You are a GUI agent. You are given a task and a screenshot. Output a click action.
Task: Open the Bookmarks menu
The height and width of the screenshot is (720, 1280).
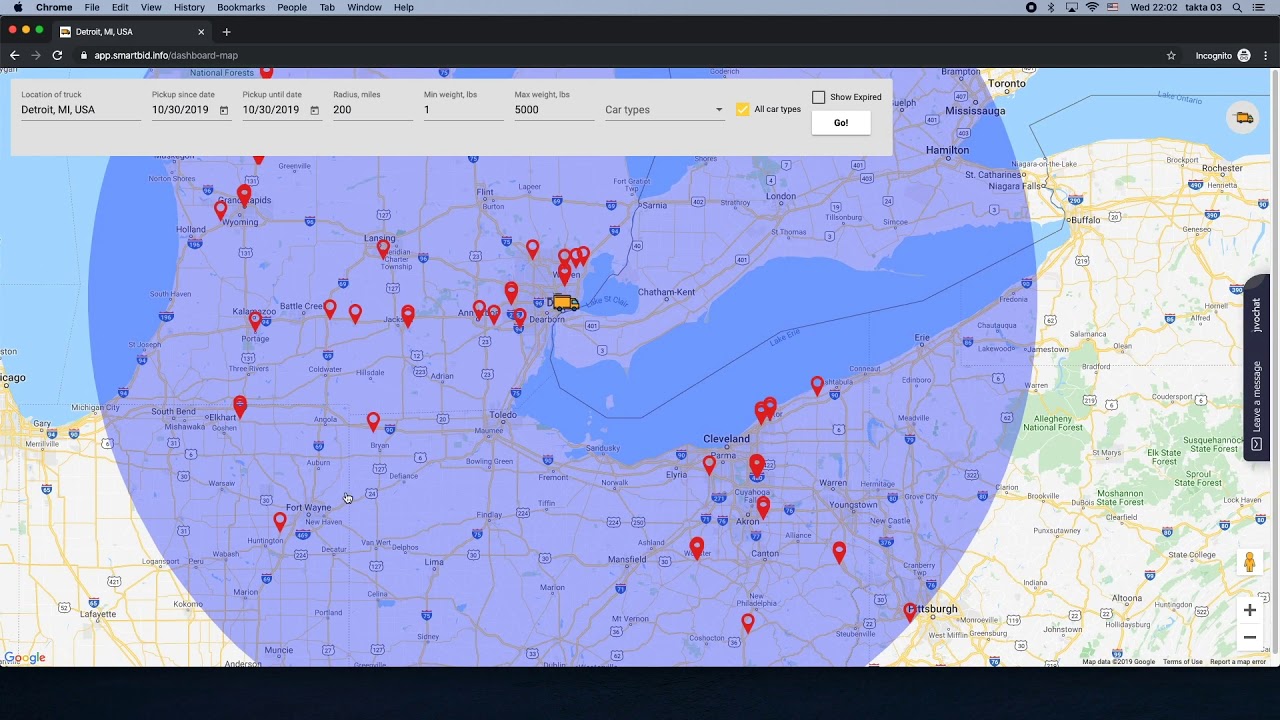tap(241, 7)
